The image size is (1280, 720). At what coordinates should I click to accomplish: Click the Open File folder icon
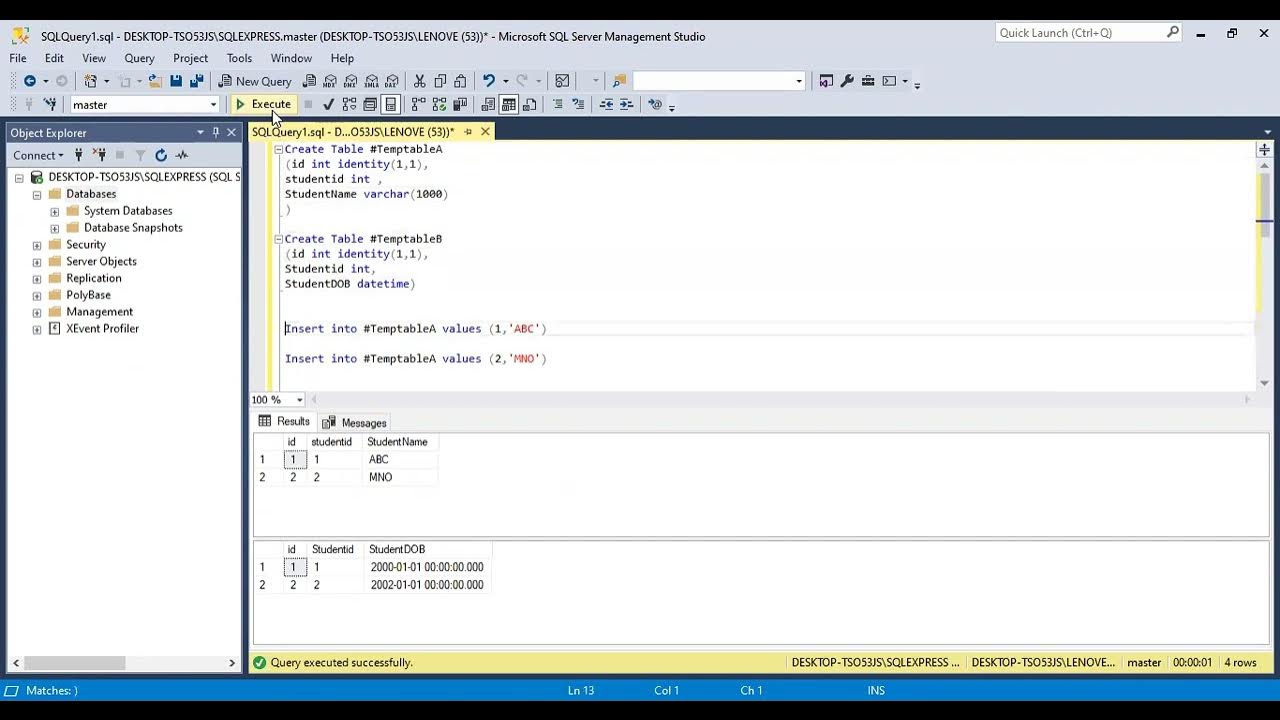155,81
